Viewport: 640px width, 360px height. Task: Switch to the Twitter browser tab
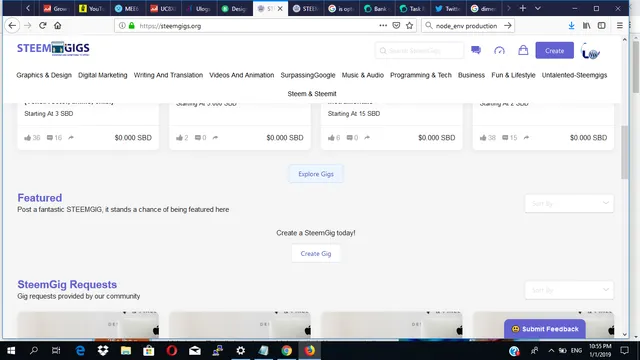pos(448,8)
